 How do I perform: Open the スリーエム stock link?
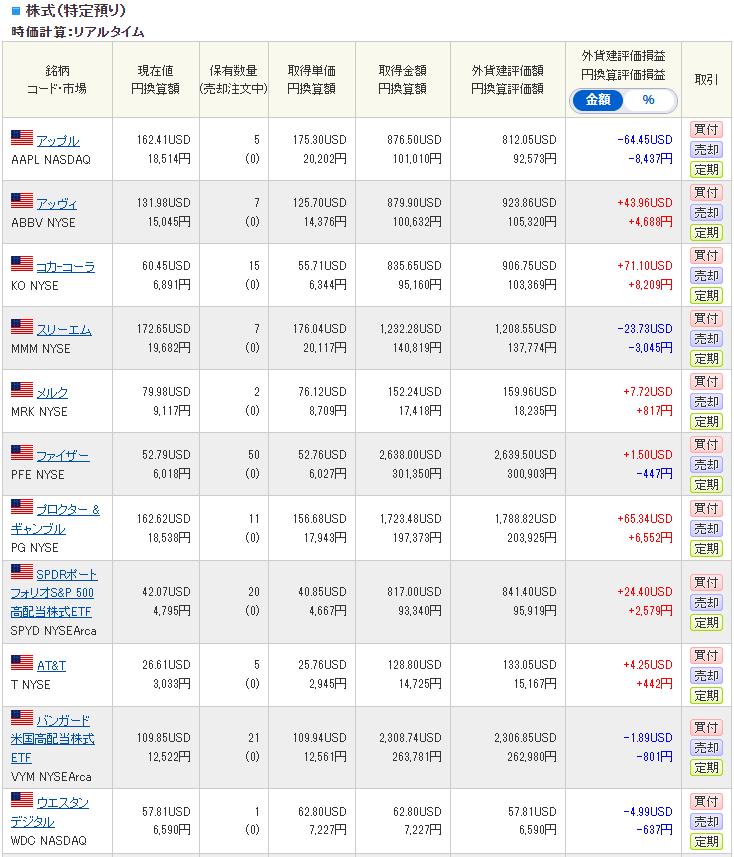64,330
